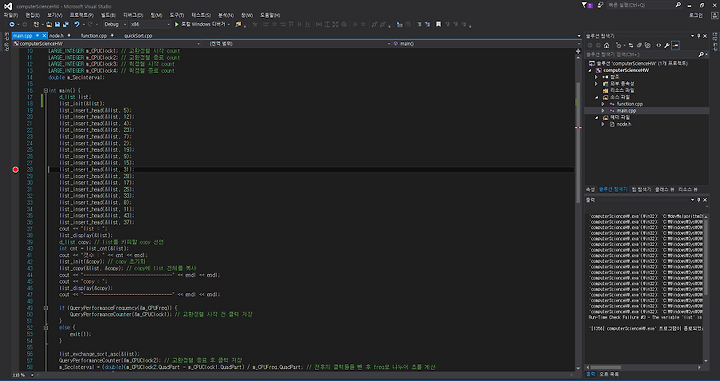Click the Save All toolbar icon
Viewport: 720px width, 381px height.
(66, 24)
